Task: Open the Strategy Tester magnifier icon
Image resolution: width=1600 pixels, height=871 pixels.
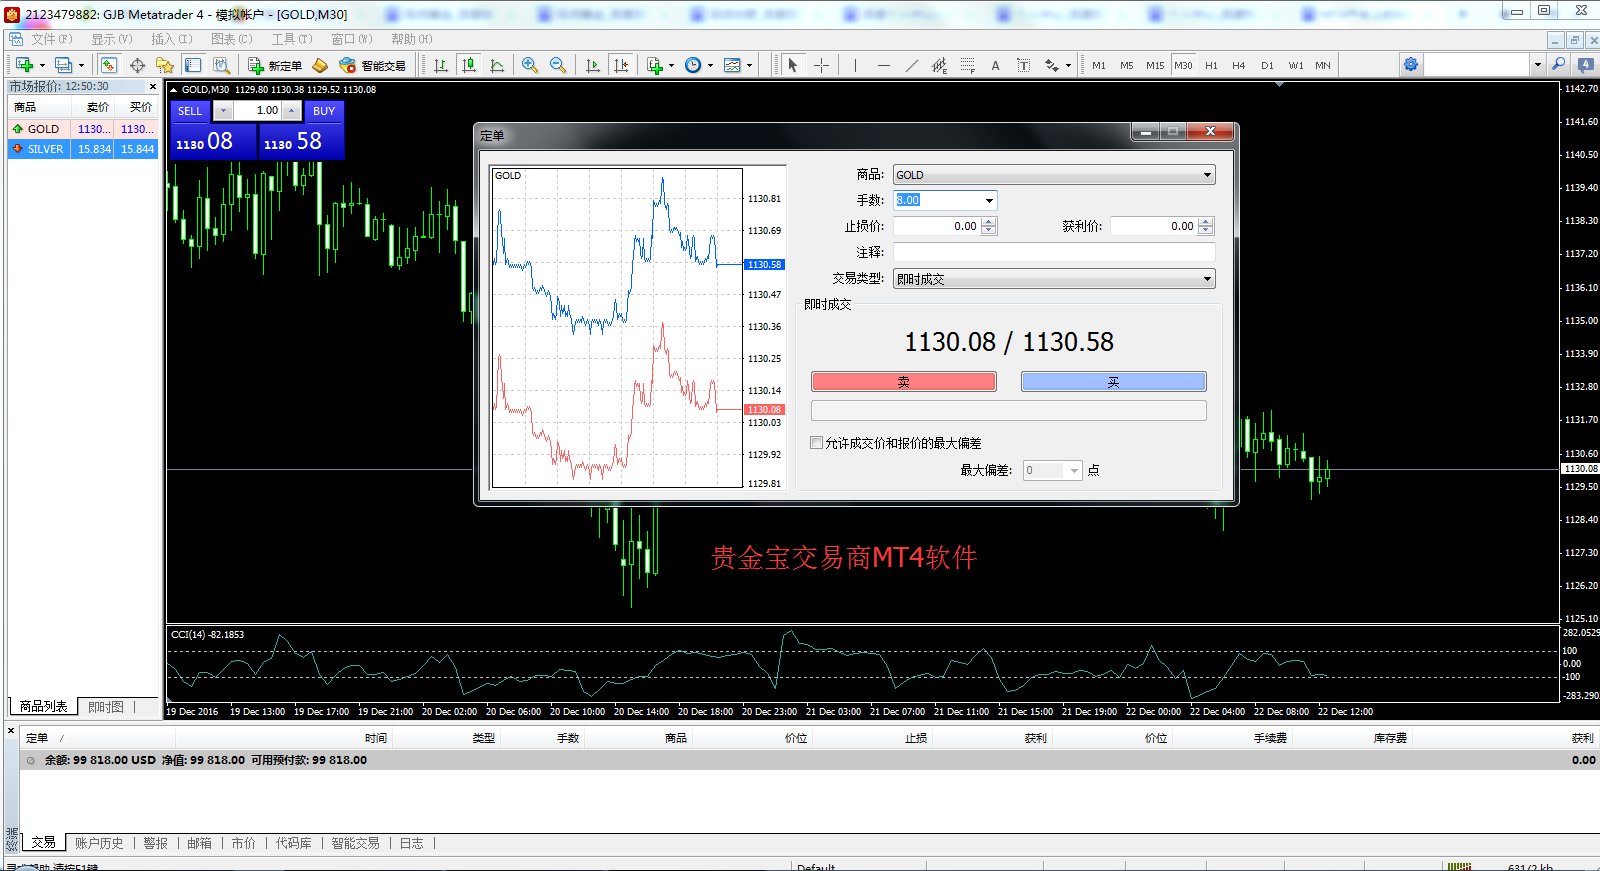Action: coord(222,65)
